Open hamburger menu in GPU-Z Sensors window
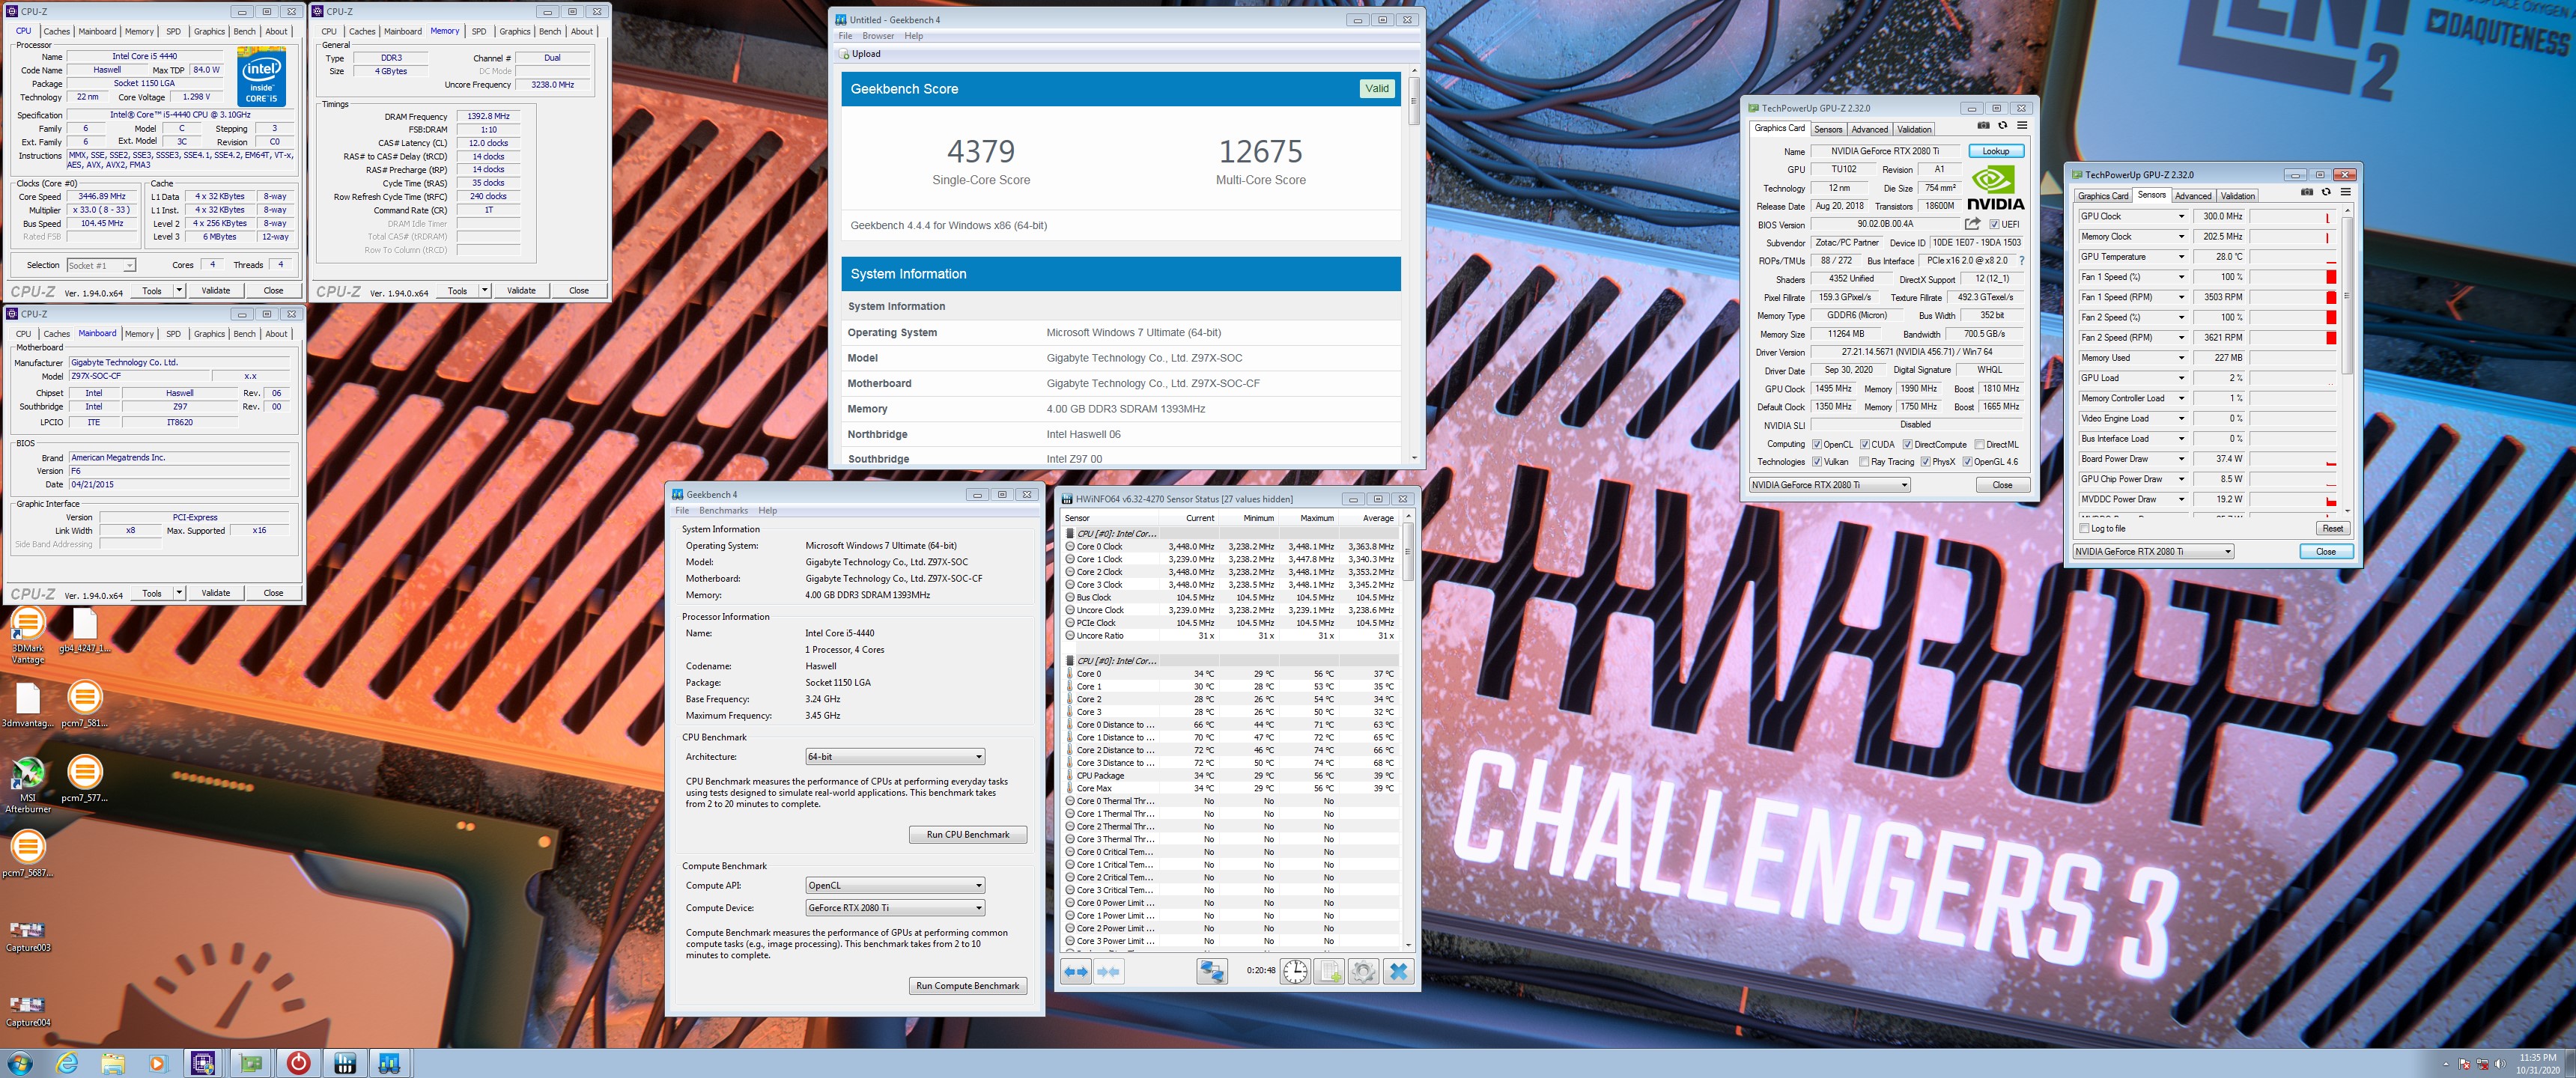Screen dimensions: 2576x1078 2345,192
